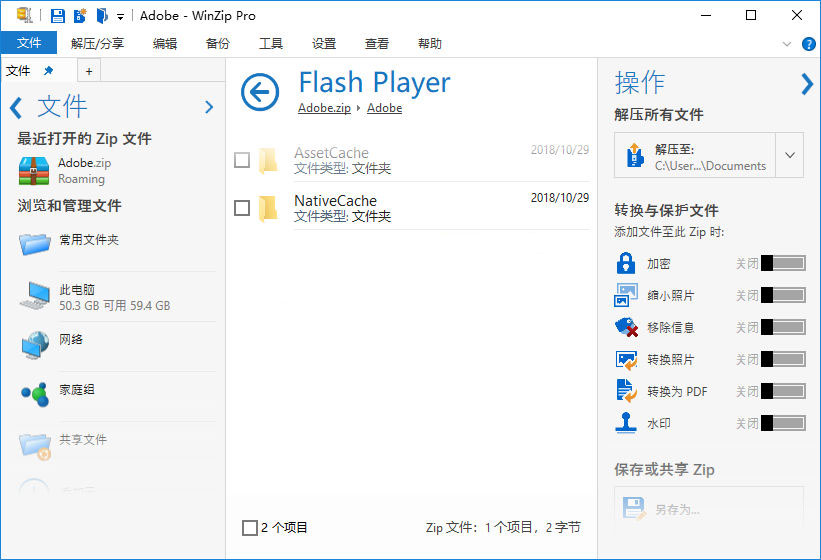Open the 帮助 menu
The width and height of the screenshot is (821, 560).
tap(429, 43)
